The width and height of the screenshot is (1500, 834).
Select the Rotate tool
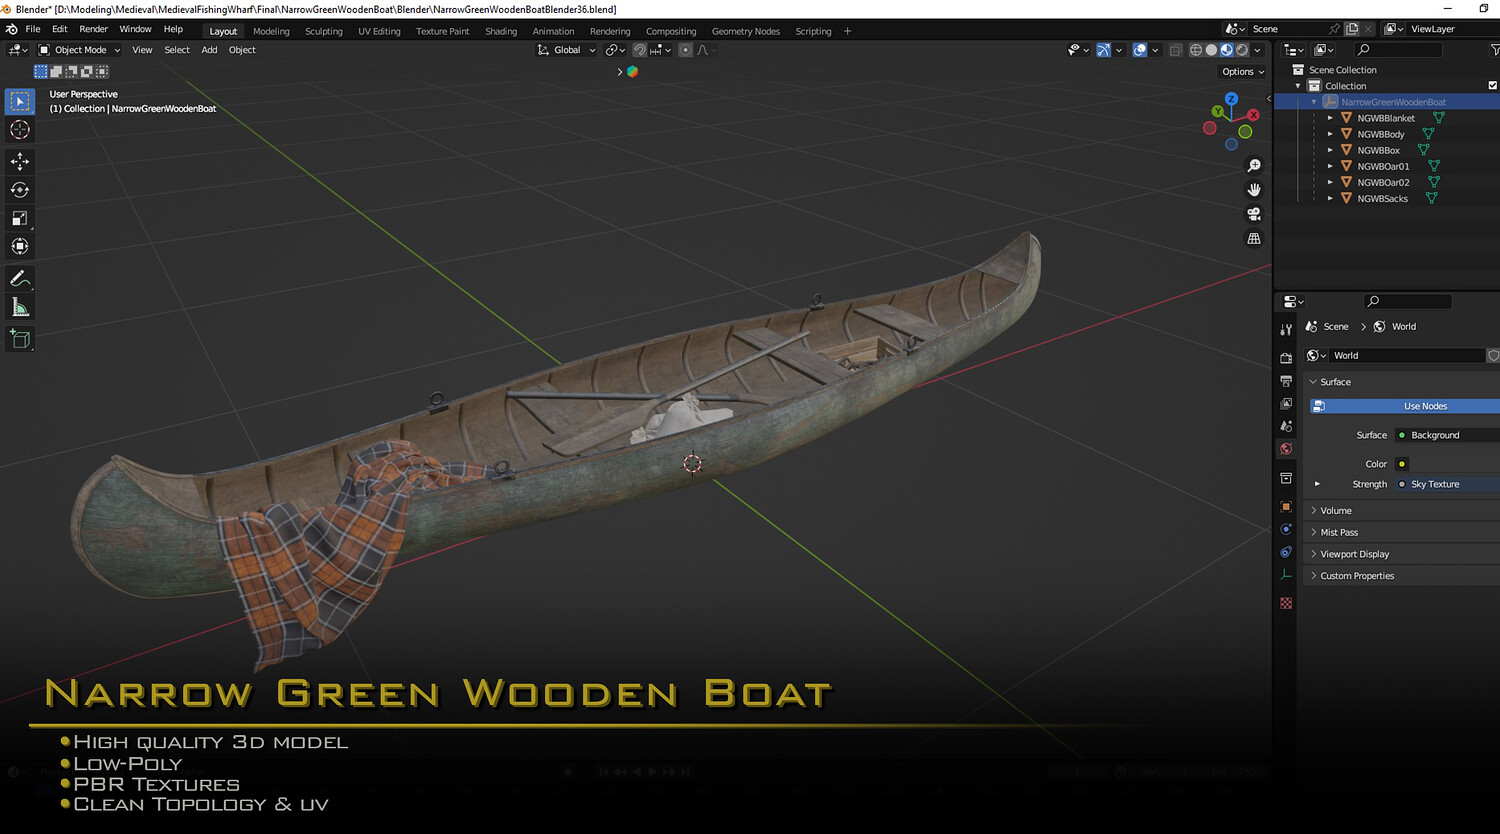tap(20, 190)
